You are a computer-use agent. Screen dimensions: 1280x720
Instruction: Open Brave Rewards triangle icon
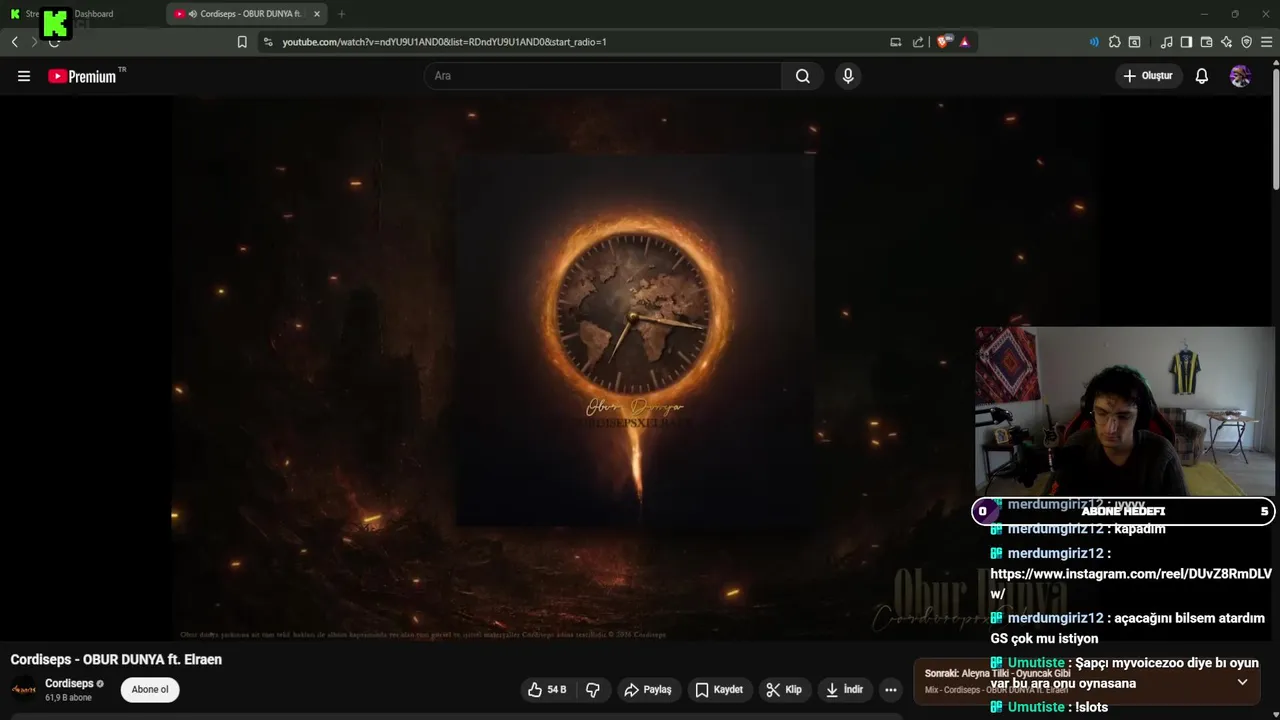964,42
